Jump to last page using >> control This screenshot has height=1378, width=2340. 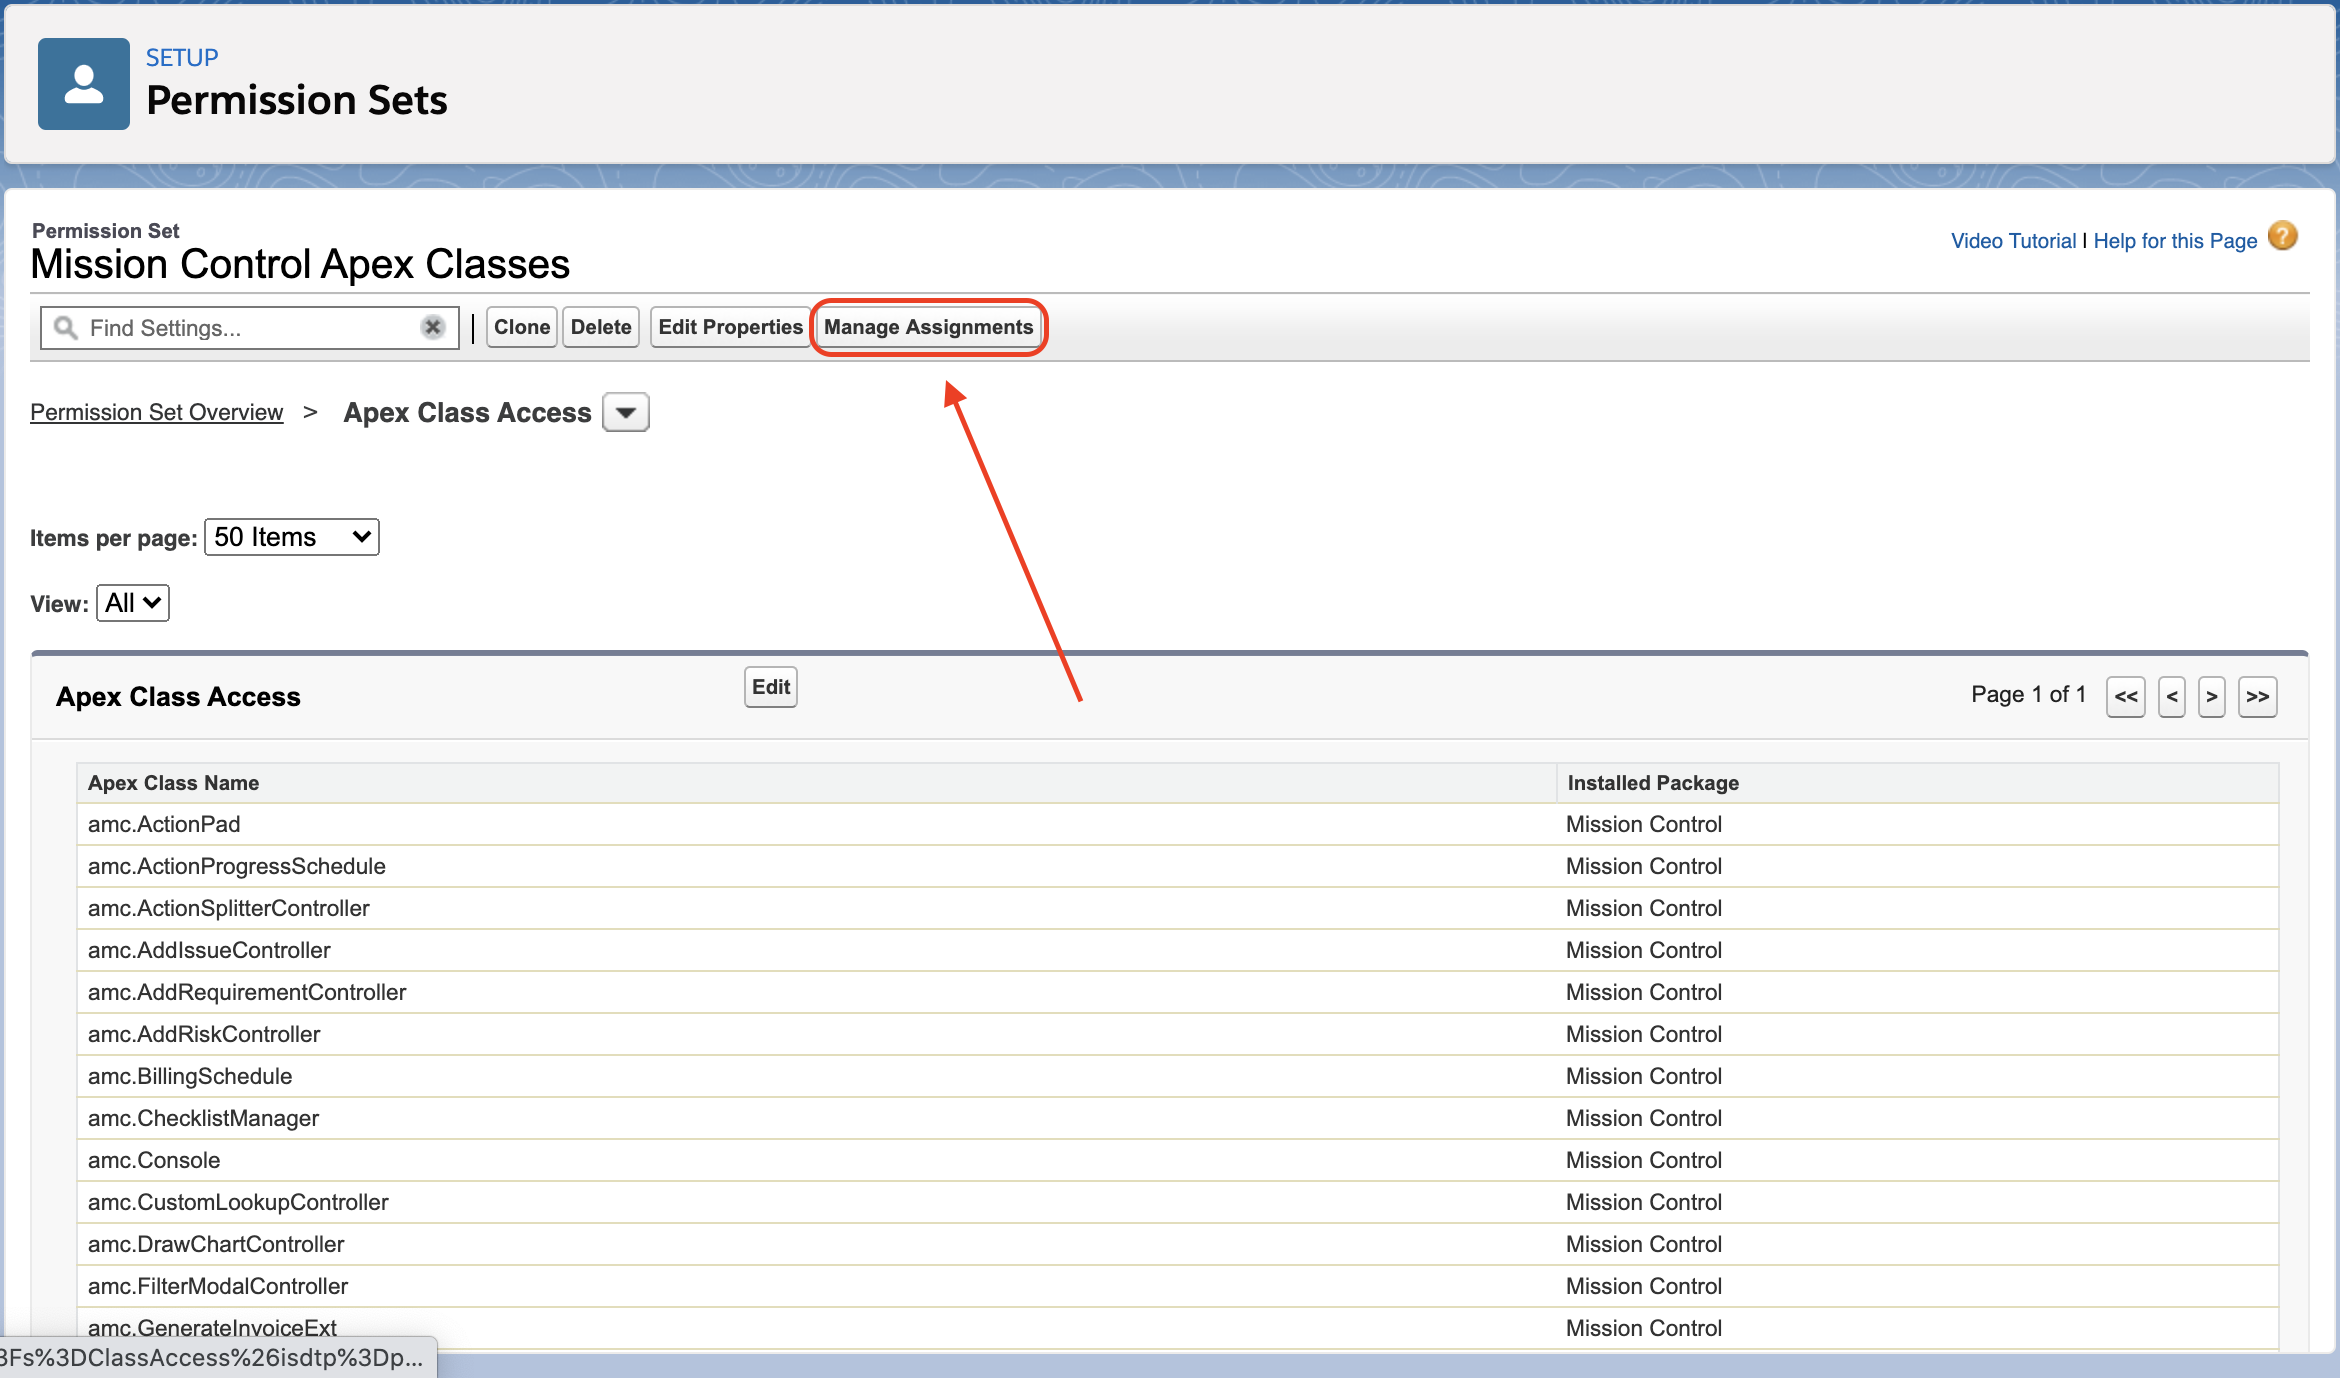pos(2257,696)
